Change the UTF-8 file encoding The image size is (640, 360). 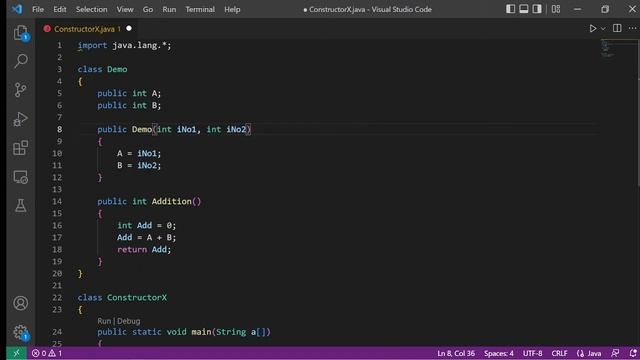(x=532, y=353)
